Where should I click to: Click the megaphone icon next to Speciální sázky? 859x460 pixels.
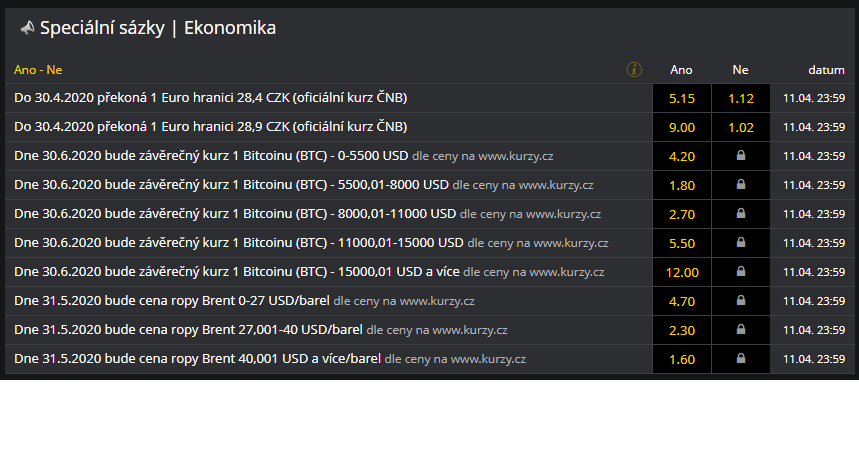point(27,27)
